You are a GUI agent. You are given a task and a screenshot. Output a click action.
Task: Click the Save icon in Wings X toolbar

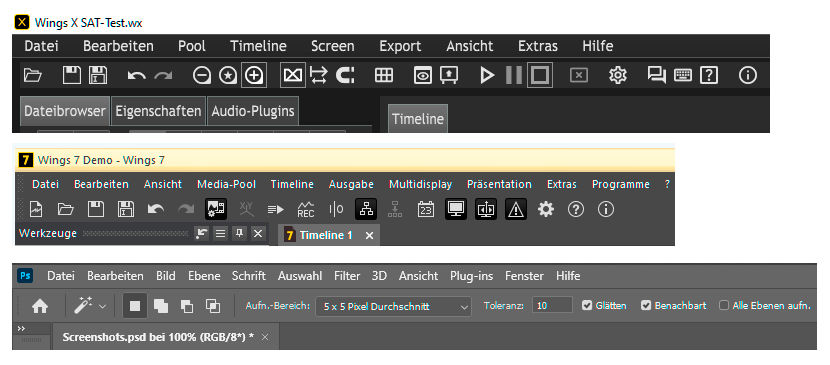point(72,76)
